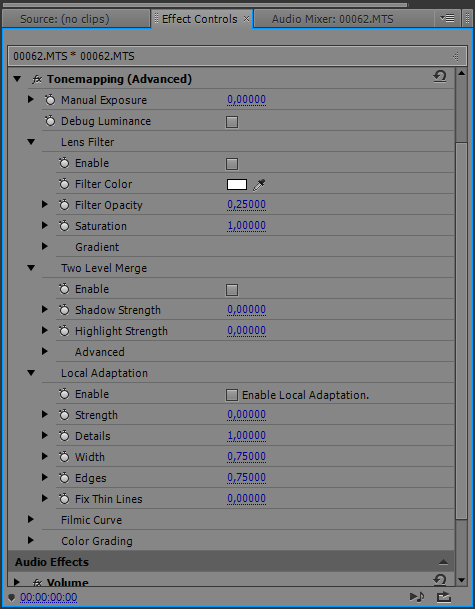Screen dimensions: 475x609
Task: Toggle stopwatch for Fix Thin Lines
Action: [x=64, y=499]
